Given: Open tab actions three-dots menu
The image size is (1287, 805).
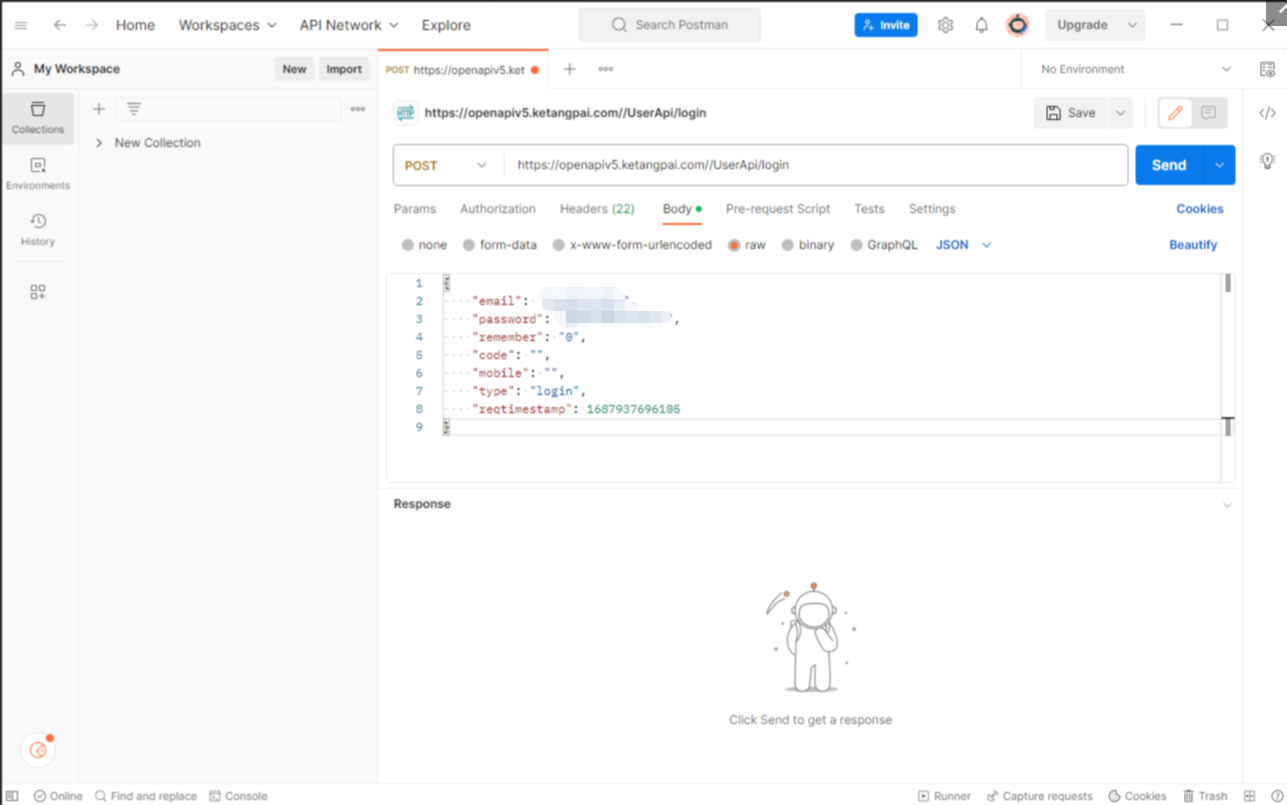Looking at the screenshot, I should (x=606, y=69).
